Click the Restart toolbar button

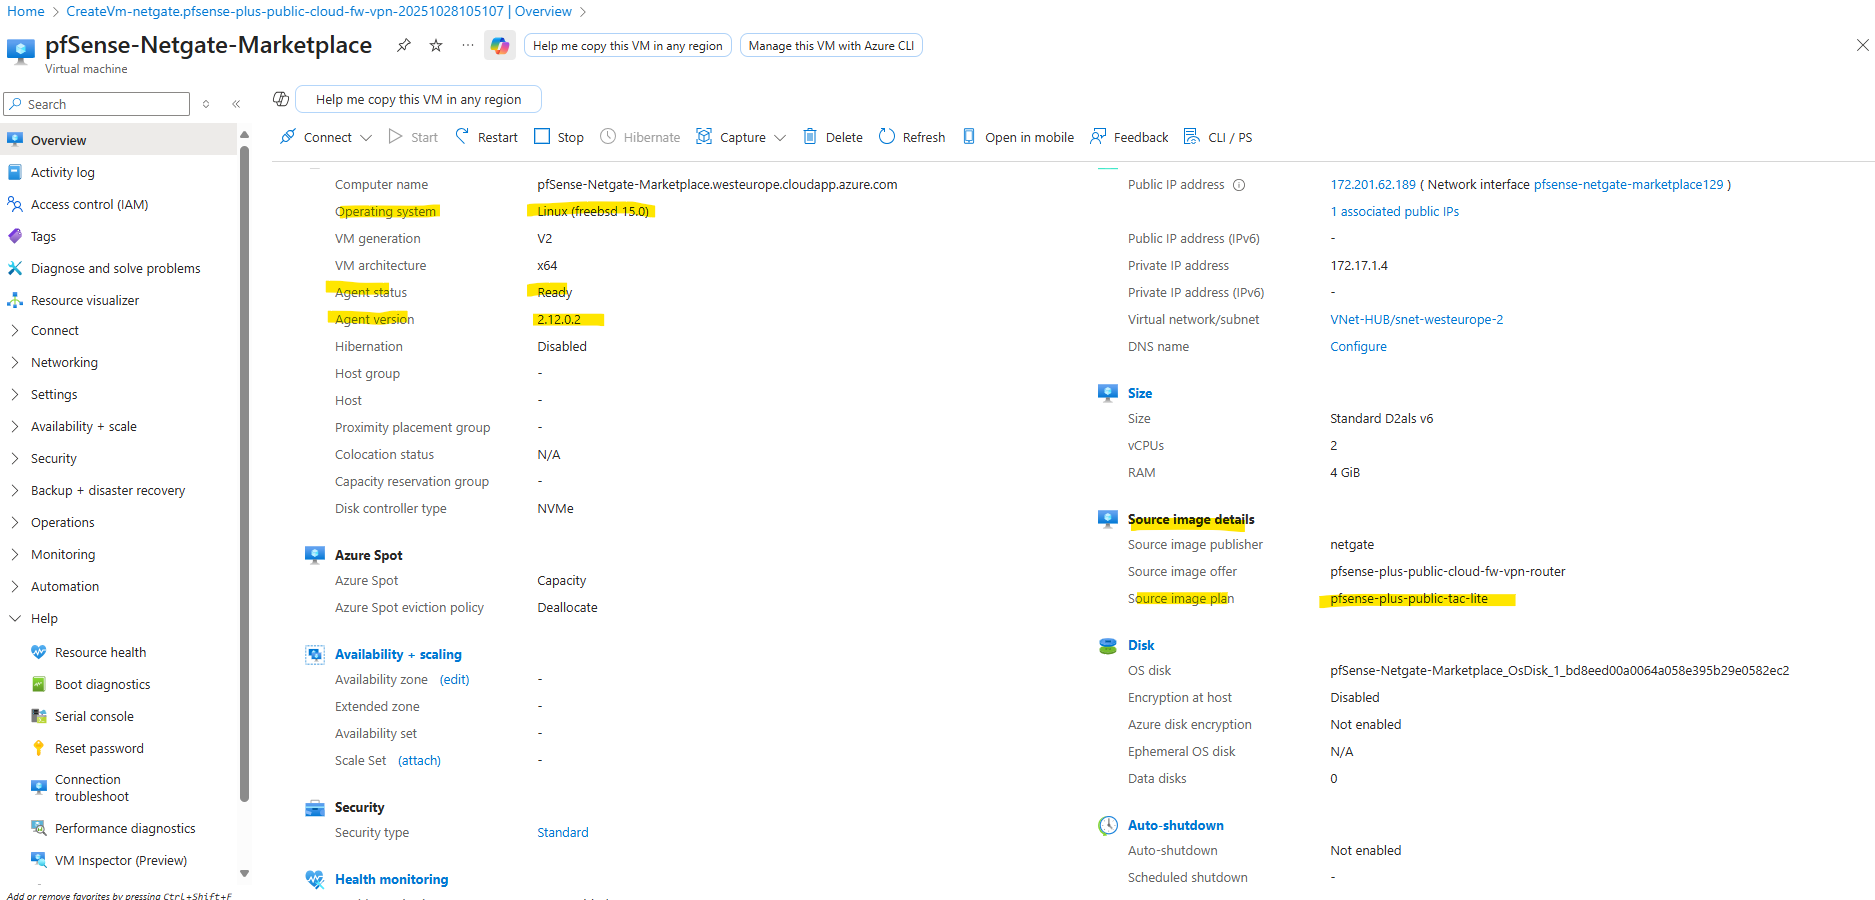tap(487, 137)
